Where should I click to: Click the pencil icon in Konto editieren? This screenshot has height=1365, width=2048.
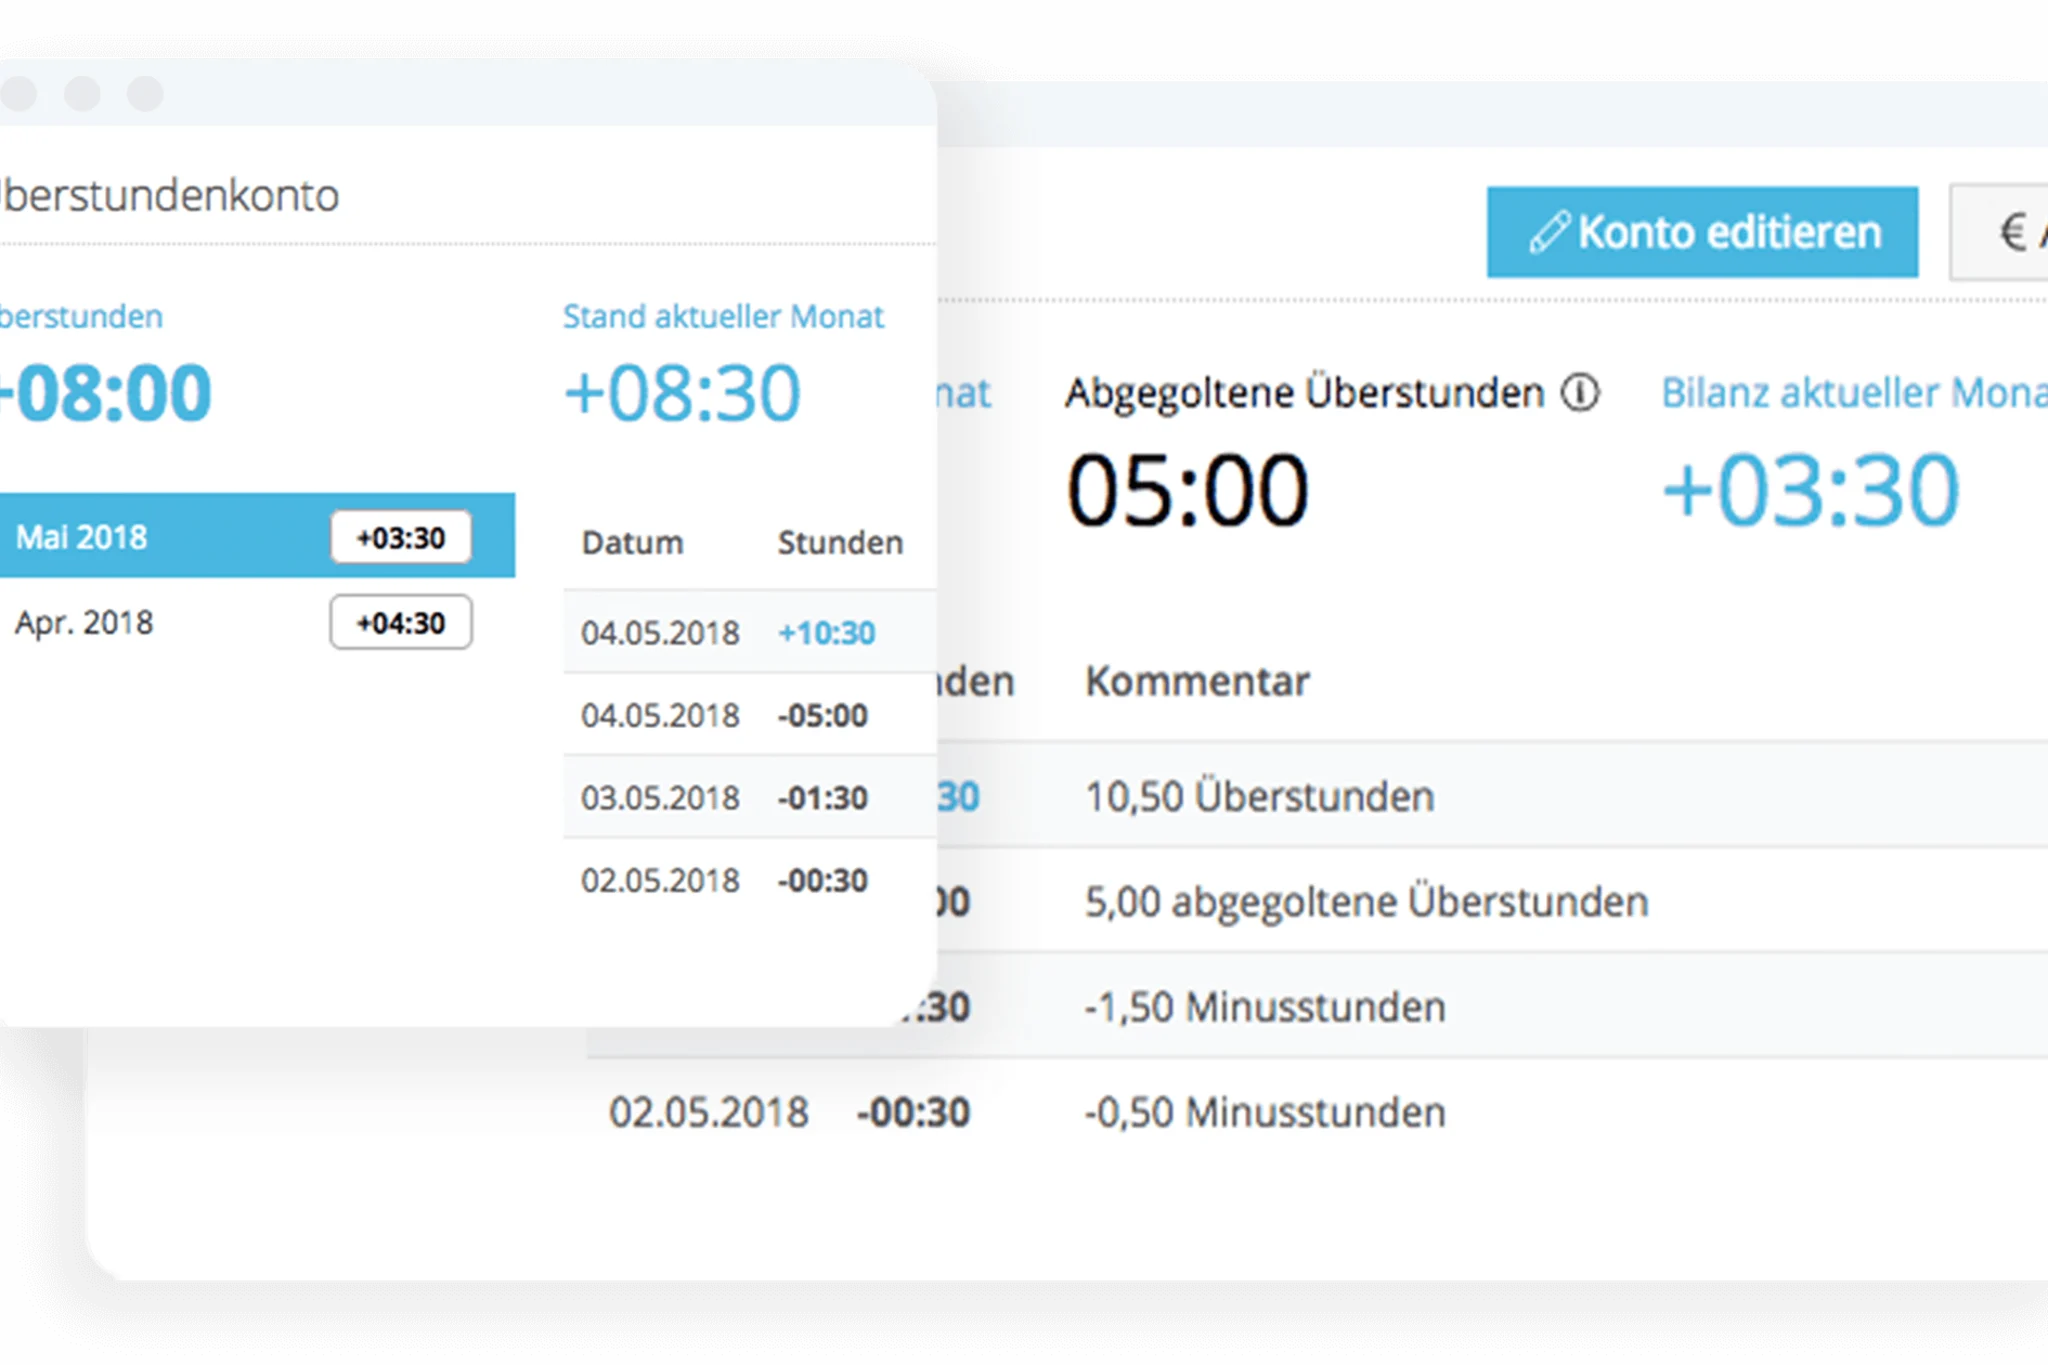click(1549, 232)
